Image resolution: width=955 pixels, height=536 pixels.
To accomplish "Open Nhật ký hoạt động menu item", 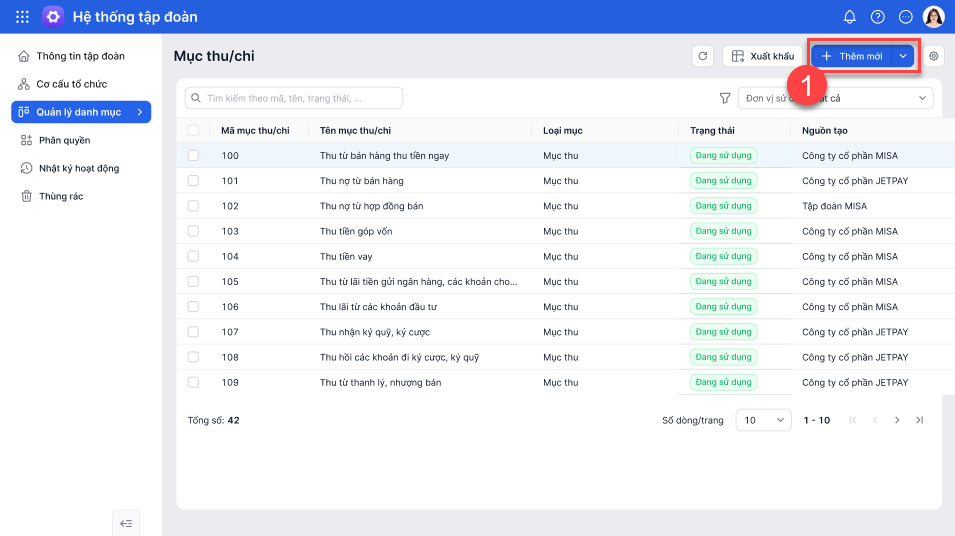I will tap(81, 168).
